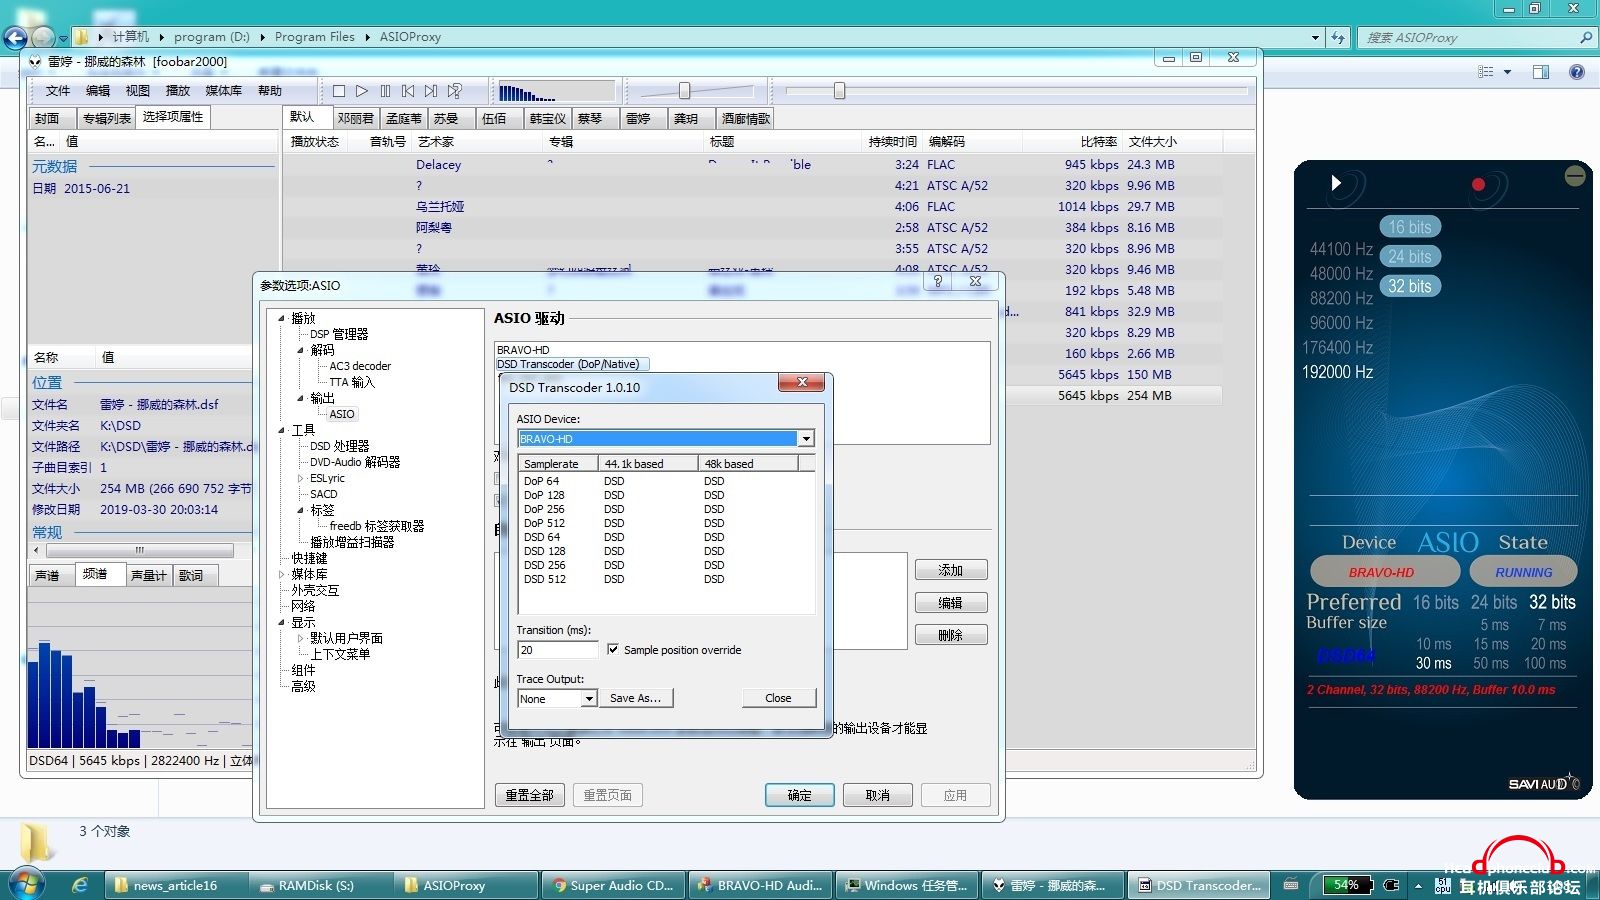Click the 取消 button in preferences
1600x900 pixels.
[878, 795]
